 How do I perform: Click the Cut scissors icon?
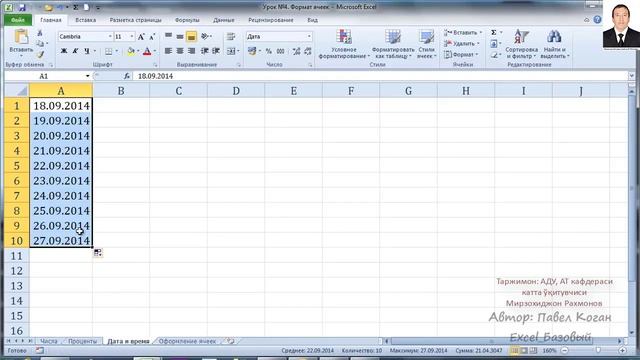[x=40, y=33]
